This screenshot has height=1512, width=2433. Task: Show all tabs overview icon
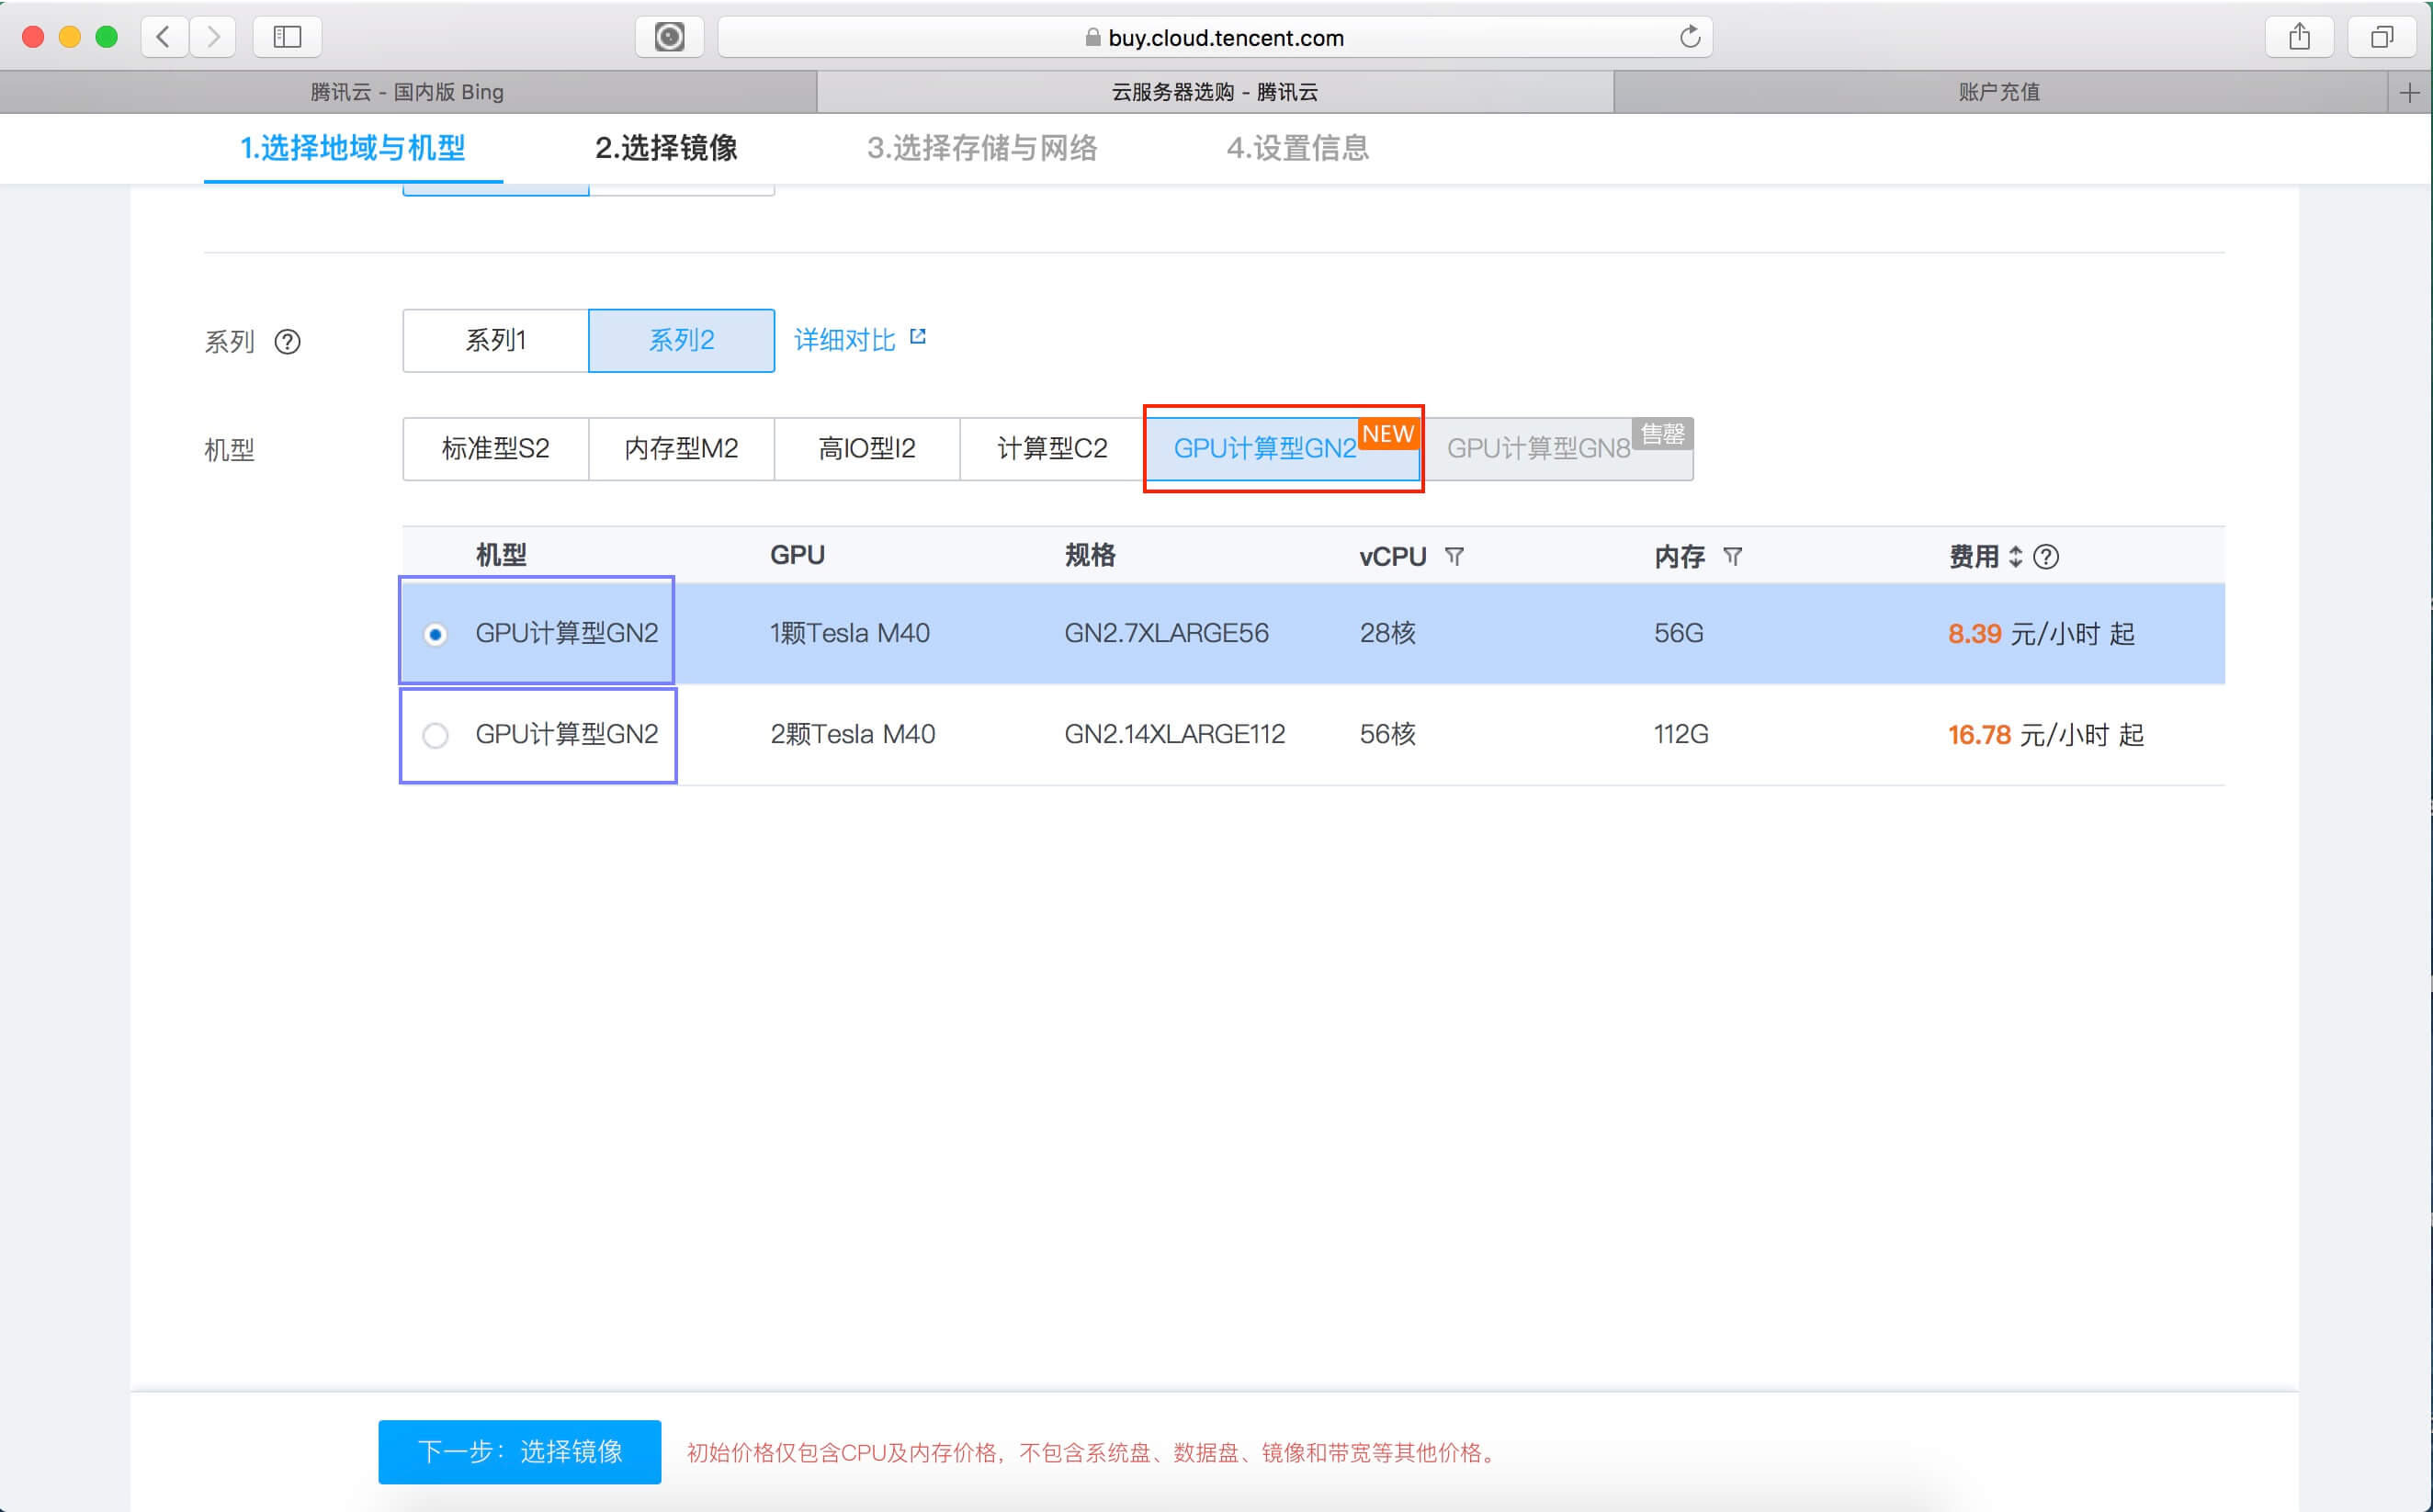2382,37
